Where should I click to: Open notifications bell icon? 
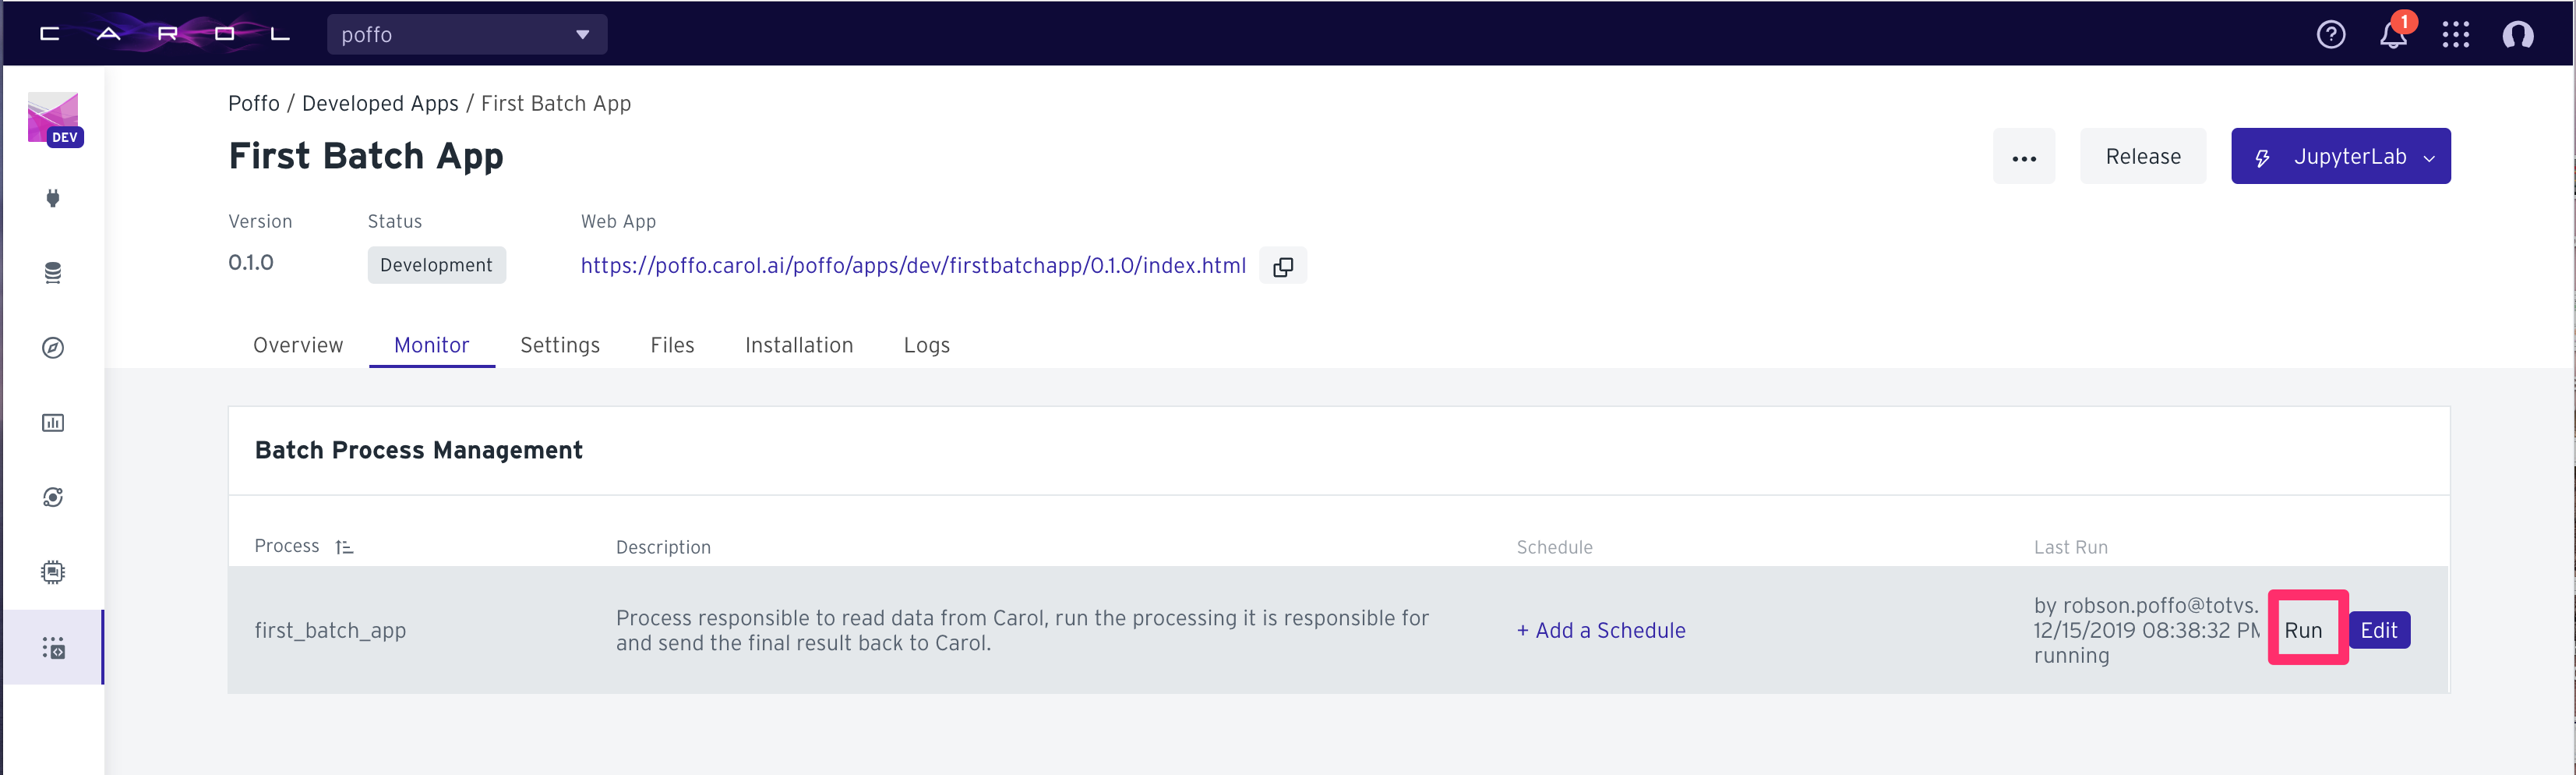click(2393, 35)
